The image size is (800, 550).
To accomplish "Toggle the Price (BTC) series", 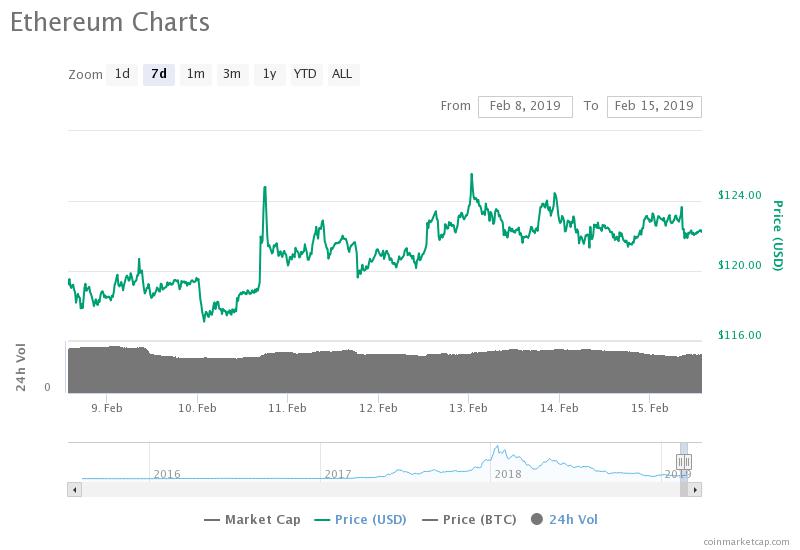I will [469, 520].
